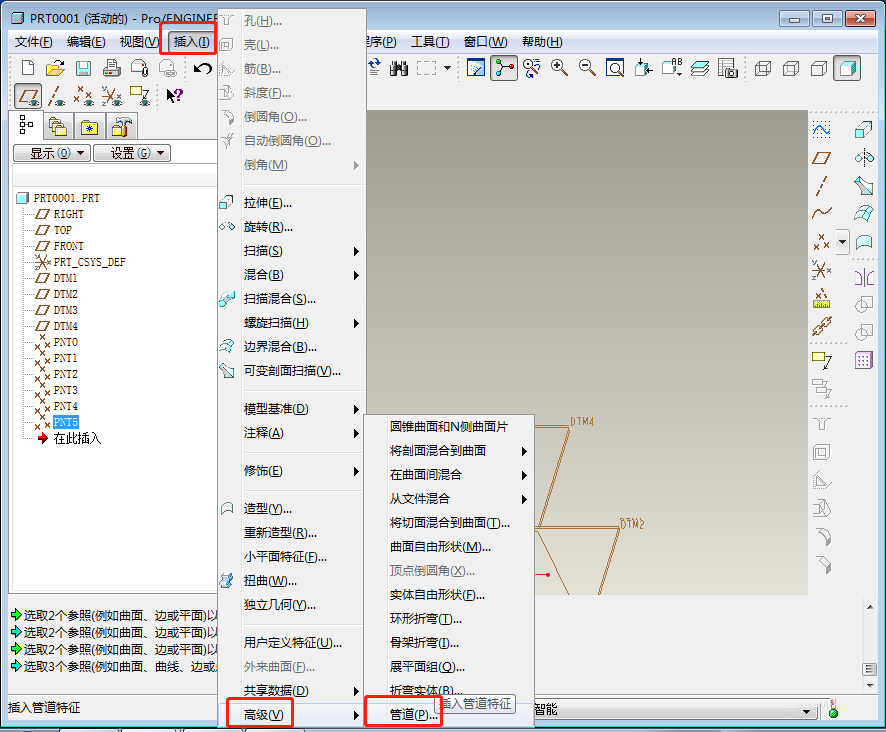Viewport: 886px width, 732px height.
Task: Click message area scrollbar up arrow
Action: [x=870, y=607]
